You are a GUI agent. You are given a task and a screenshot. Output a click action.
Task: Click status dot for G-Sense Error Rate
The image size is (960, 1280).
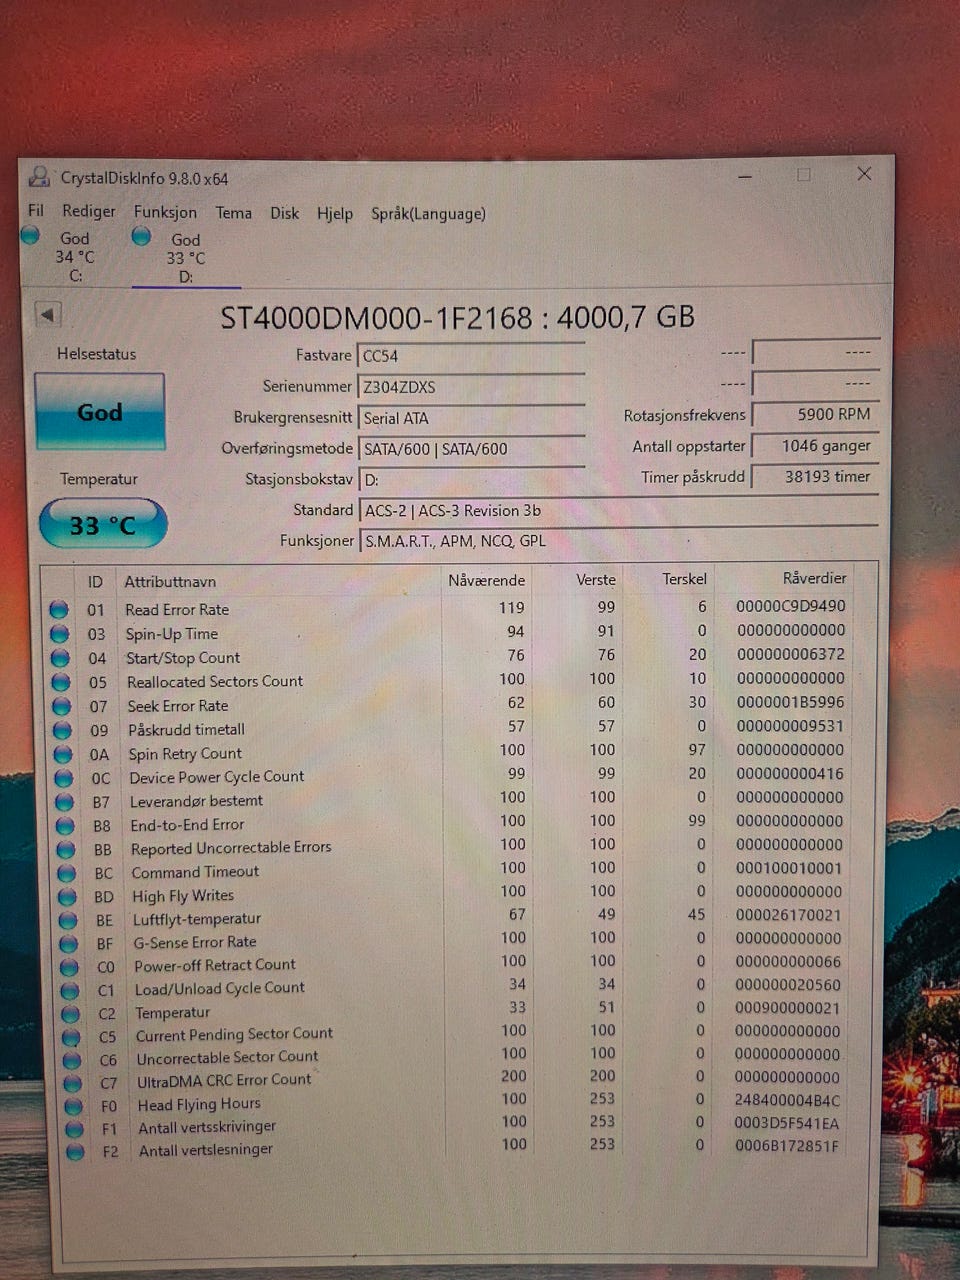pyautogui.click(x=69, y=944)
